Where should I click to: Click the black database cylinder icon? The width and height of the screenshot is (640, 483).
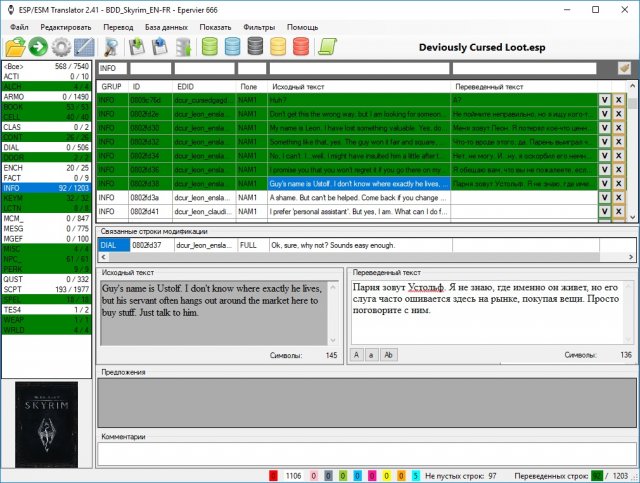pos(257,46)
